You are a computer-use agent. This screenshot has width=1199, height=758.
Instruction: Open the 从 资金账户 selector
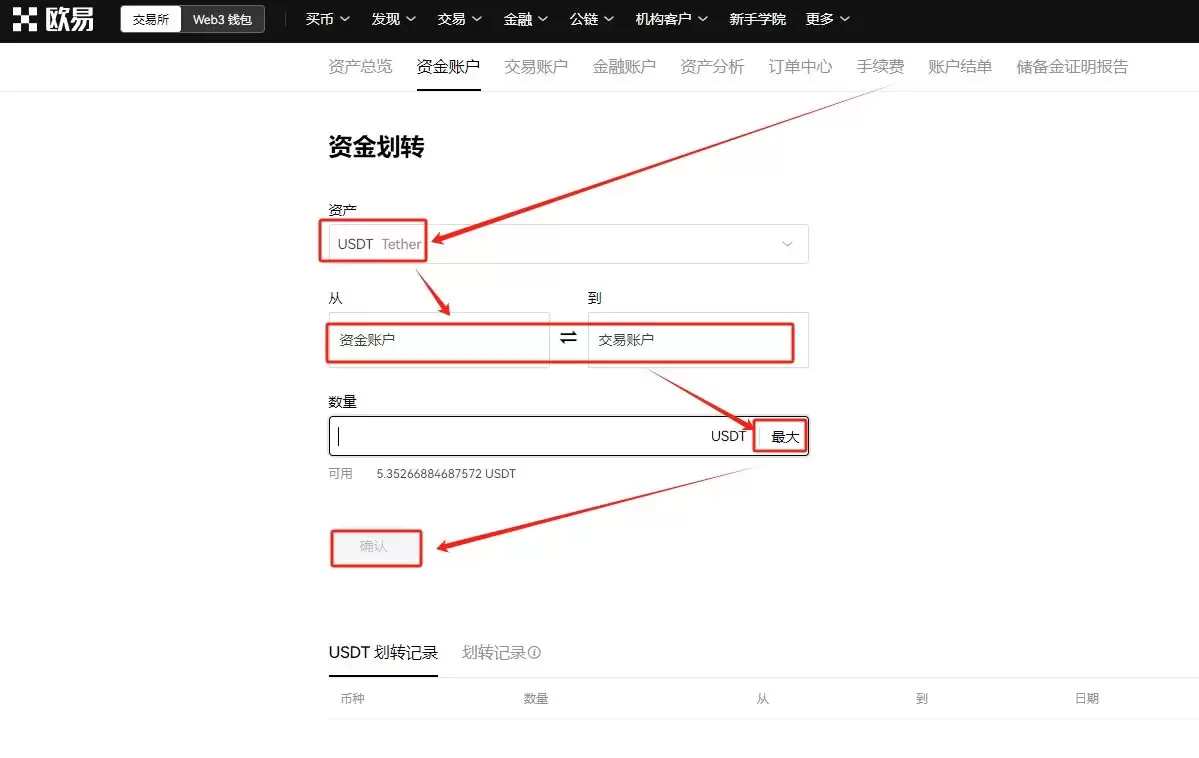(x=437, y=340)
